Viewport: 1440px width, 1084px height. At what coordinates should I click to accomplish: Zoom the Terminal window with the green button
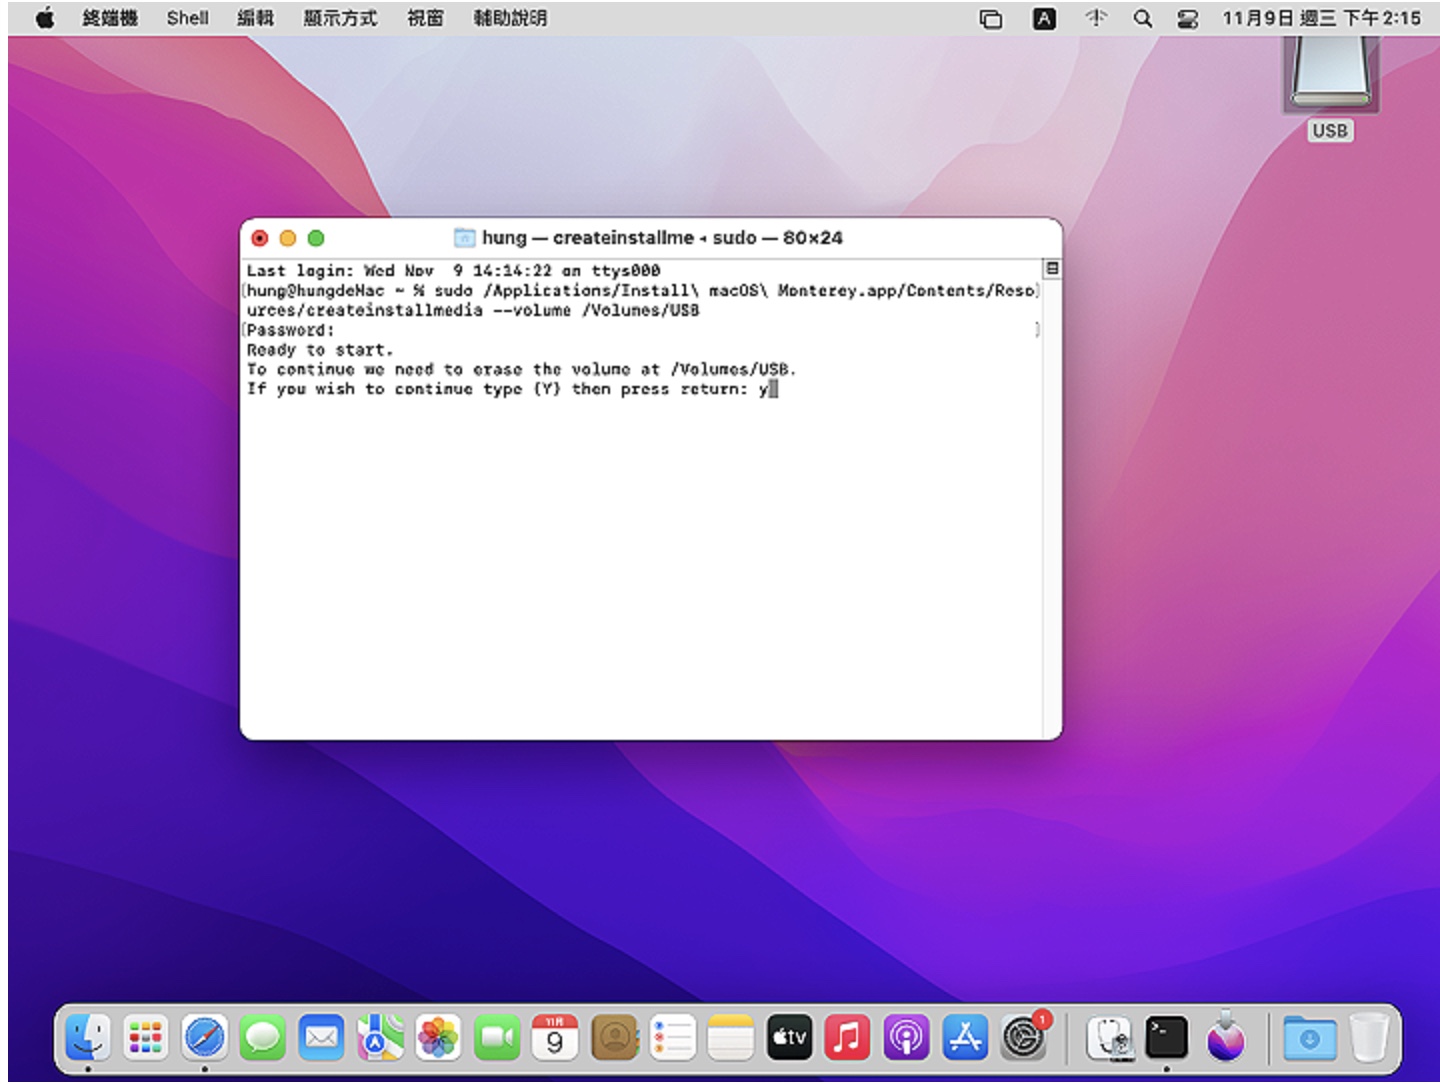tap(316, 238)
